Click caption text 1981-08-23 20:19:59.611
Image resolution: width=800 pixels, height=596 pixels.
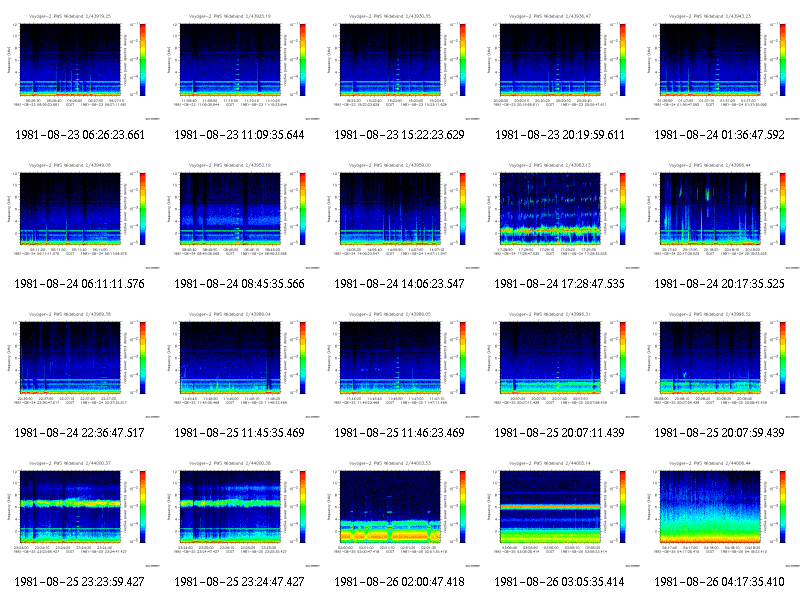(560, 135)
